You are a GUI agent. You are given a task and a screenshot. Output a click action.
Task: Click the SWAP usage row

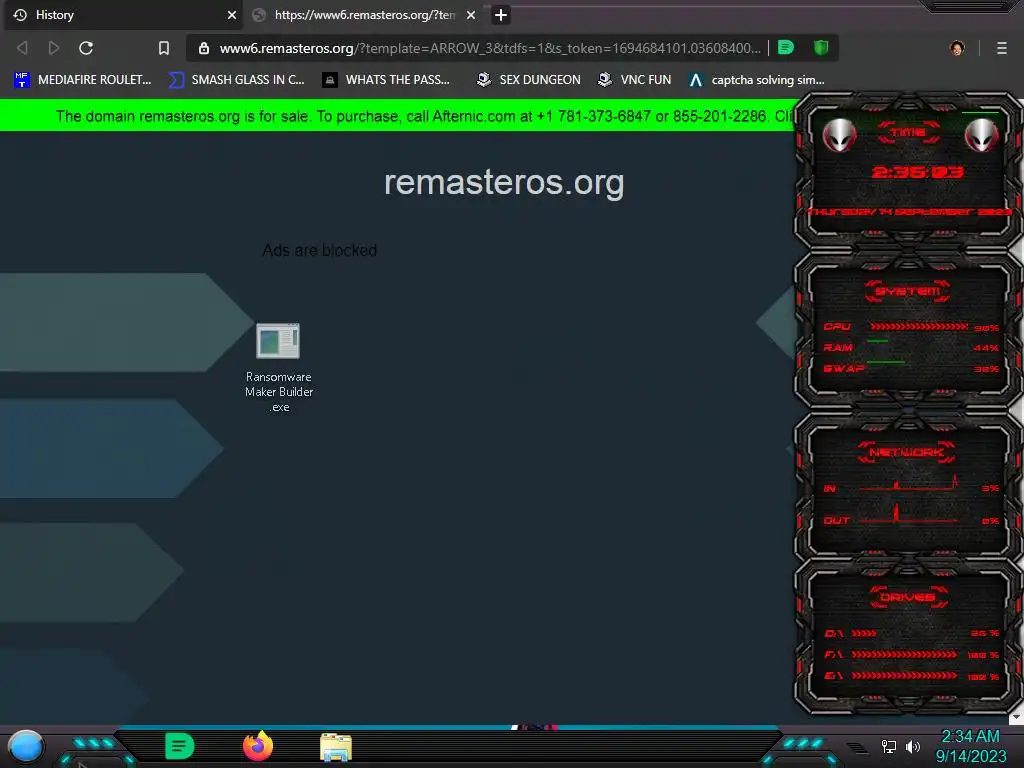(x=911, y=368)
